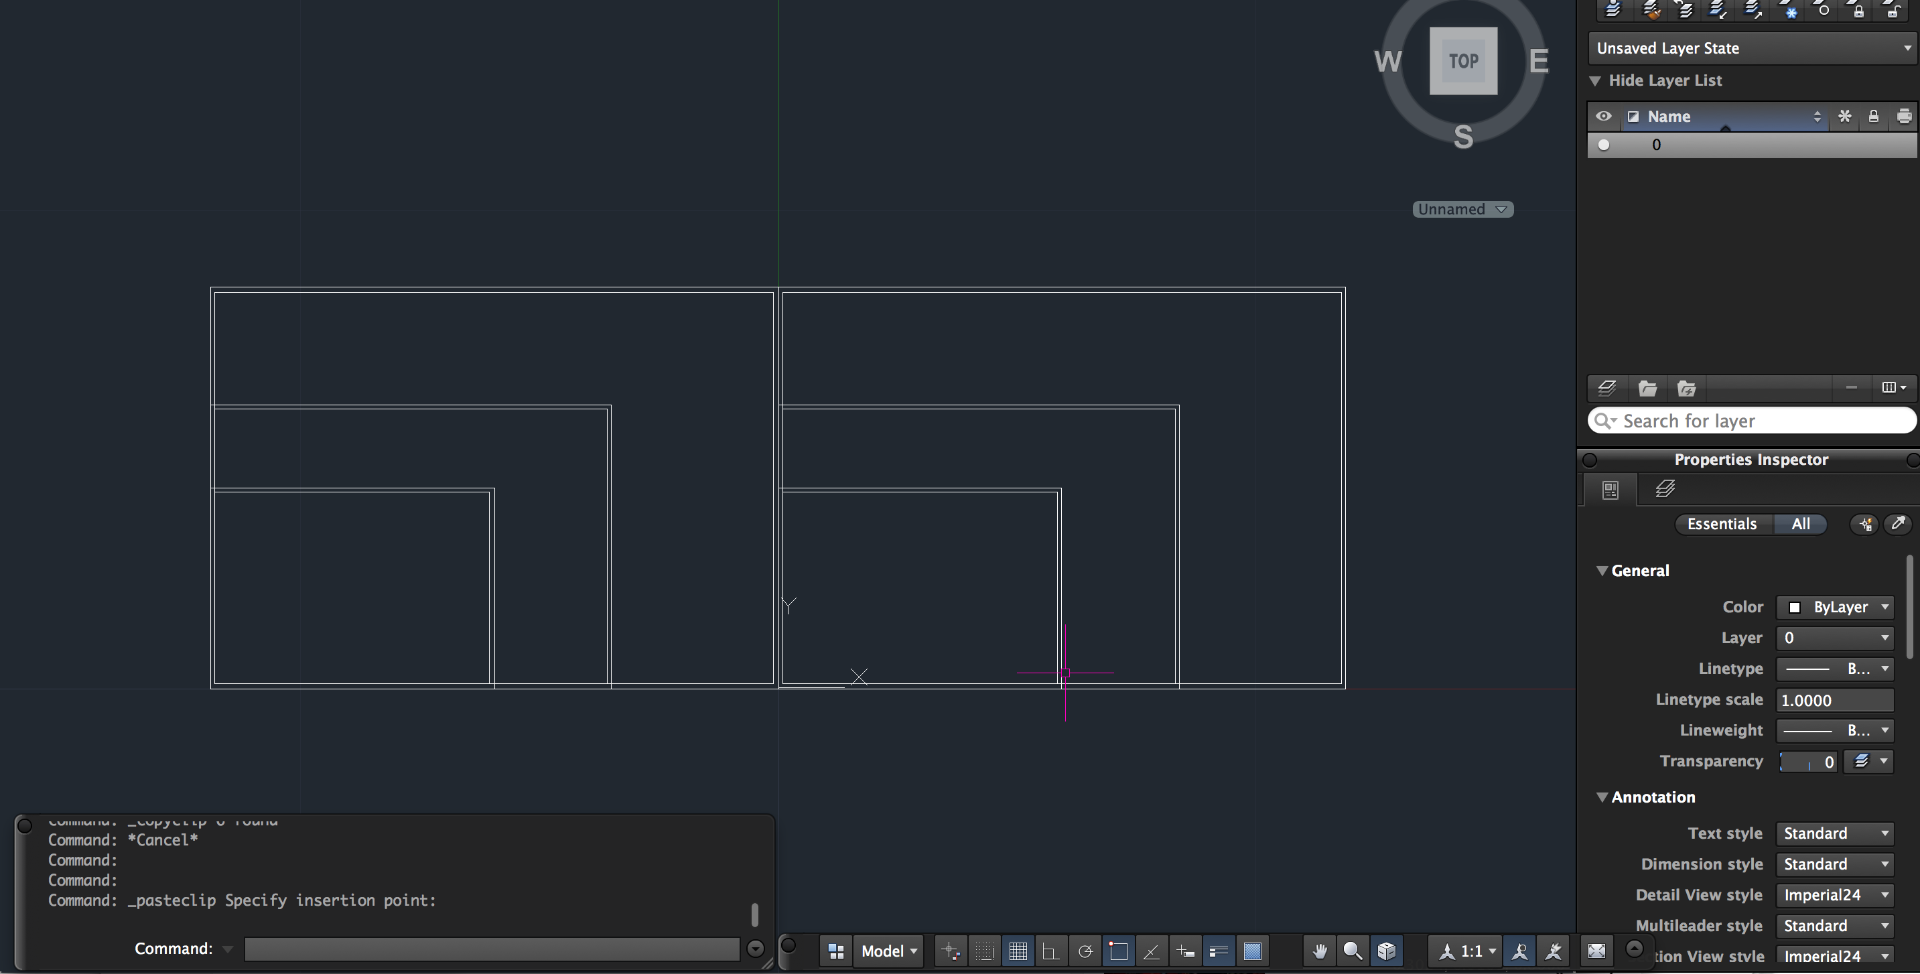Sort layers by Name column header

(1725, 116)
